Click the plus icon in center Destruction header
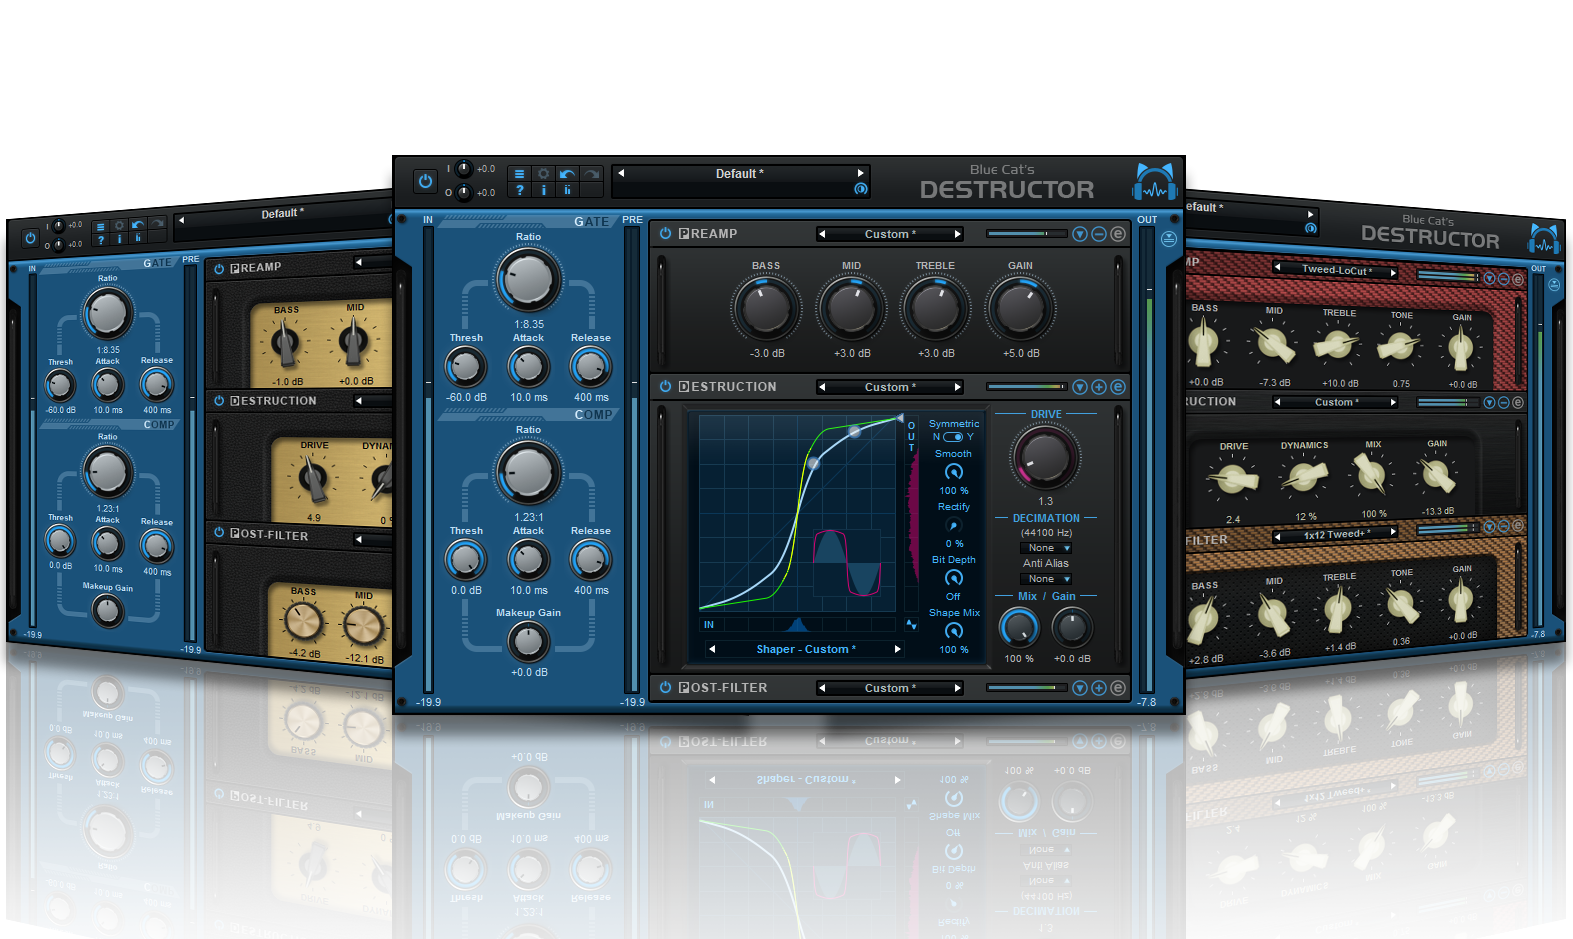 click(1099, 387)
